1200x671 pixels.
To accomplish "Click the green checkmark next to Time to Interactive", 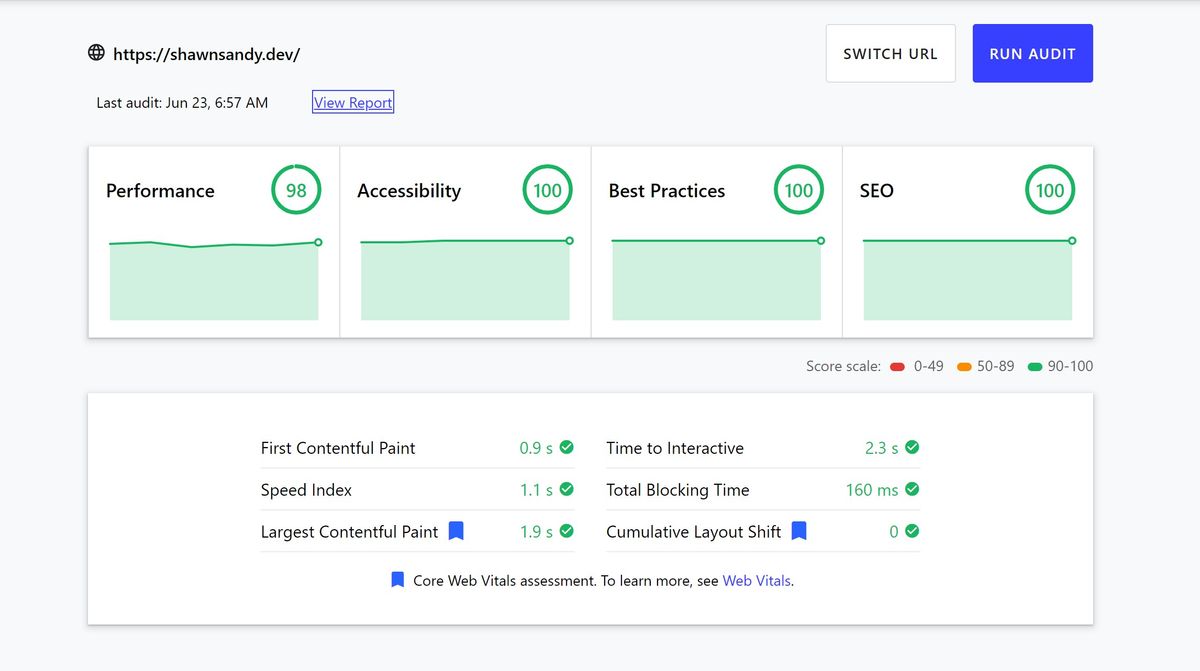I will pos(912,448).
